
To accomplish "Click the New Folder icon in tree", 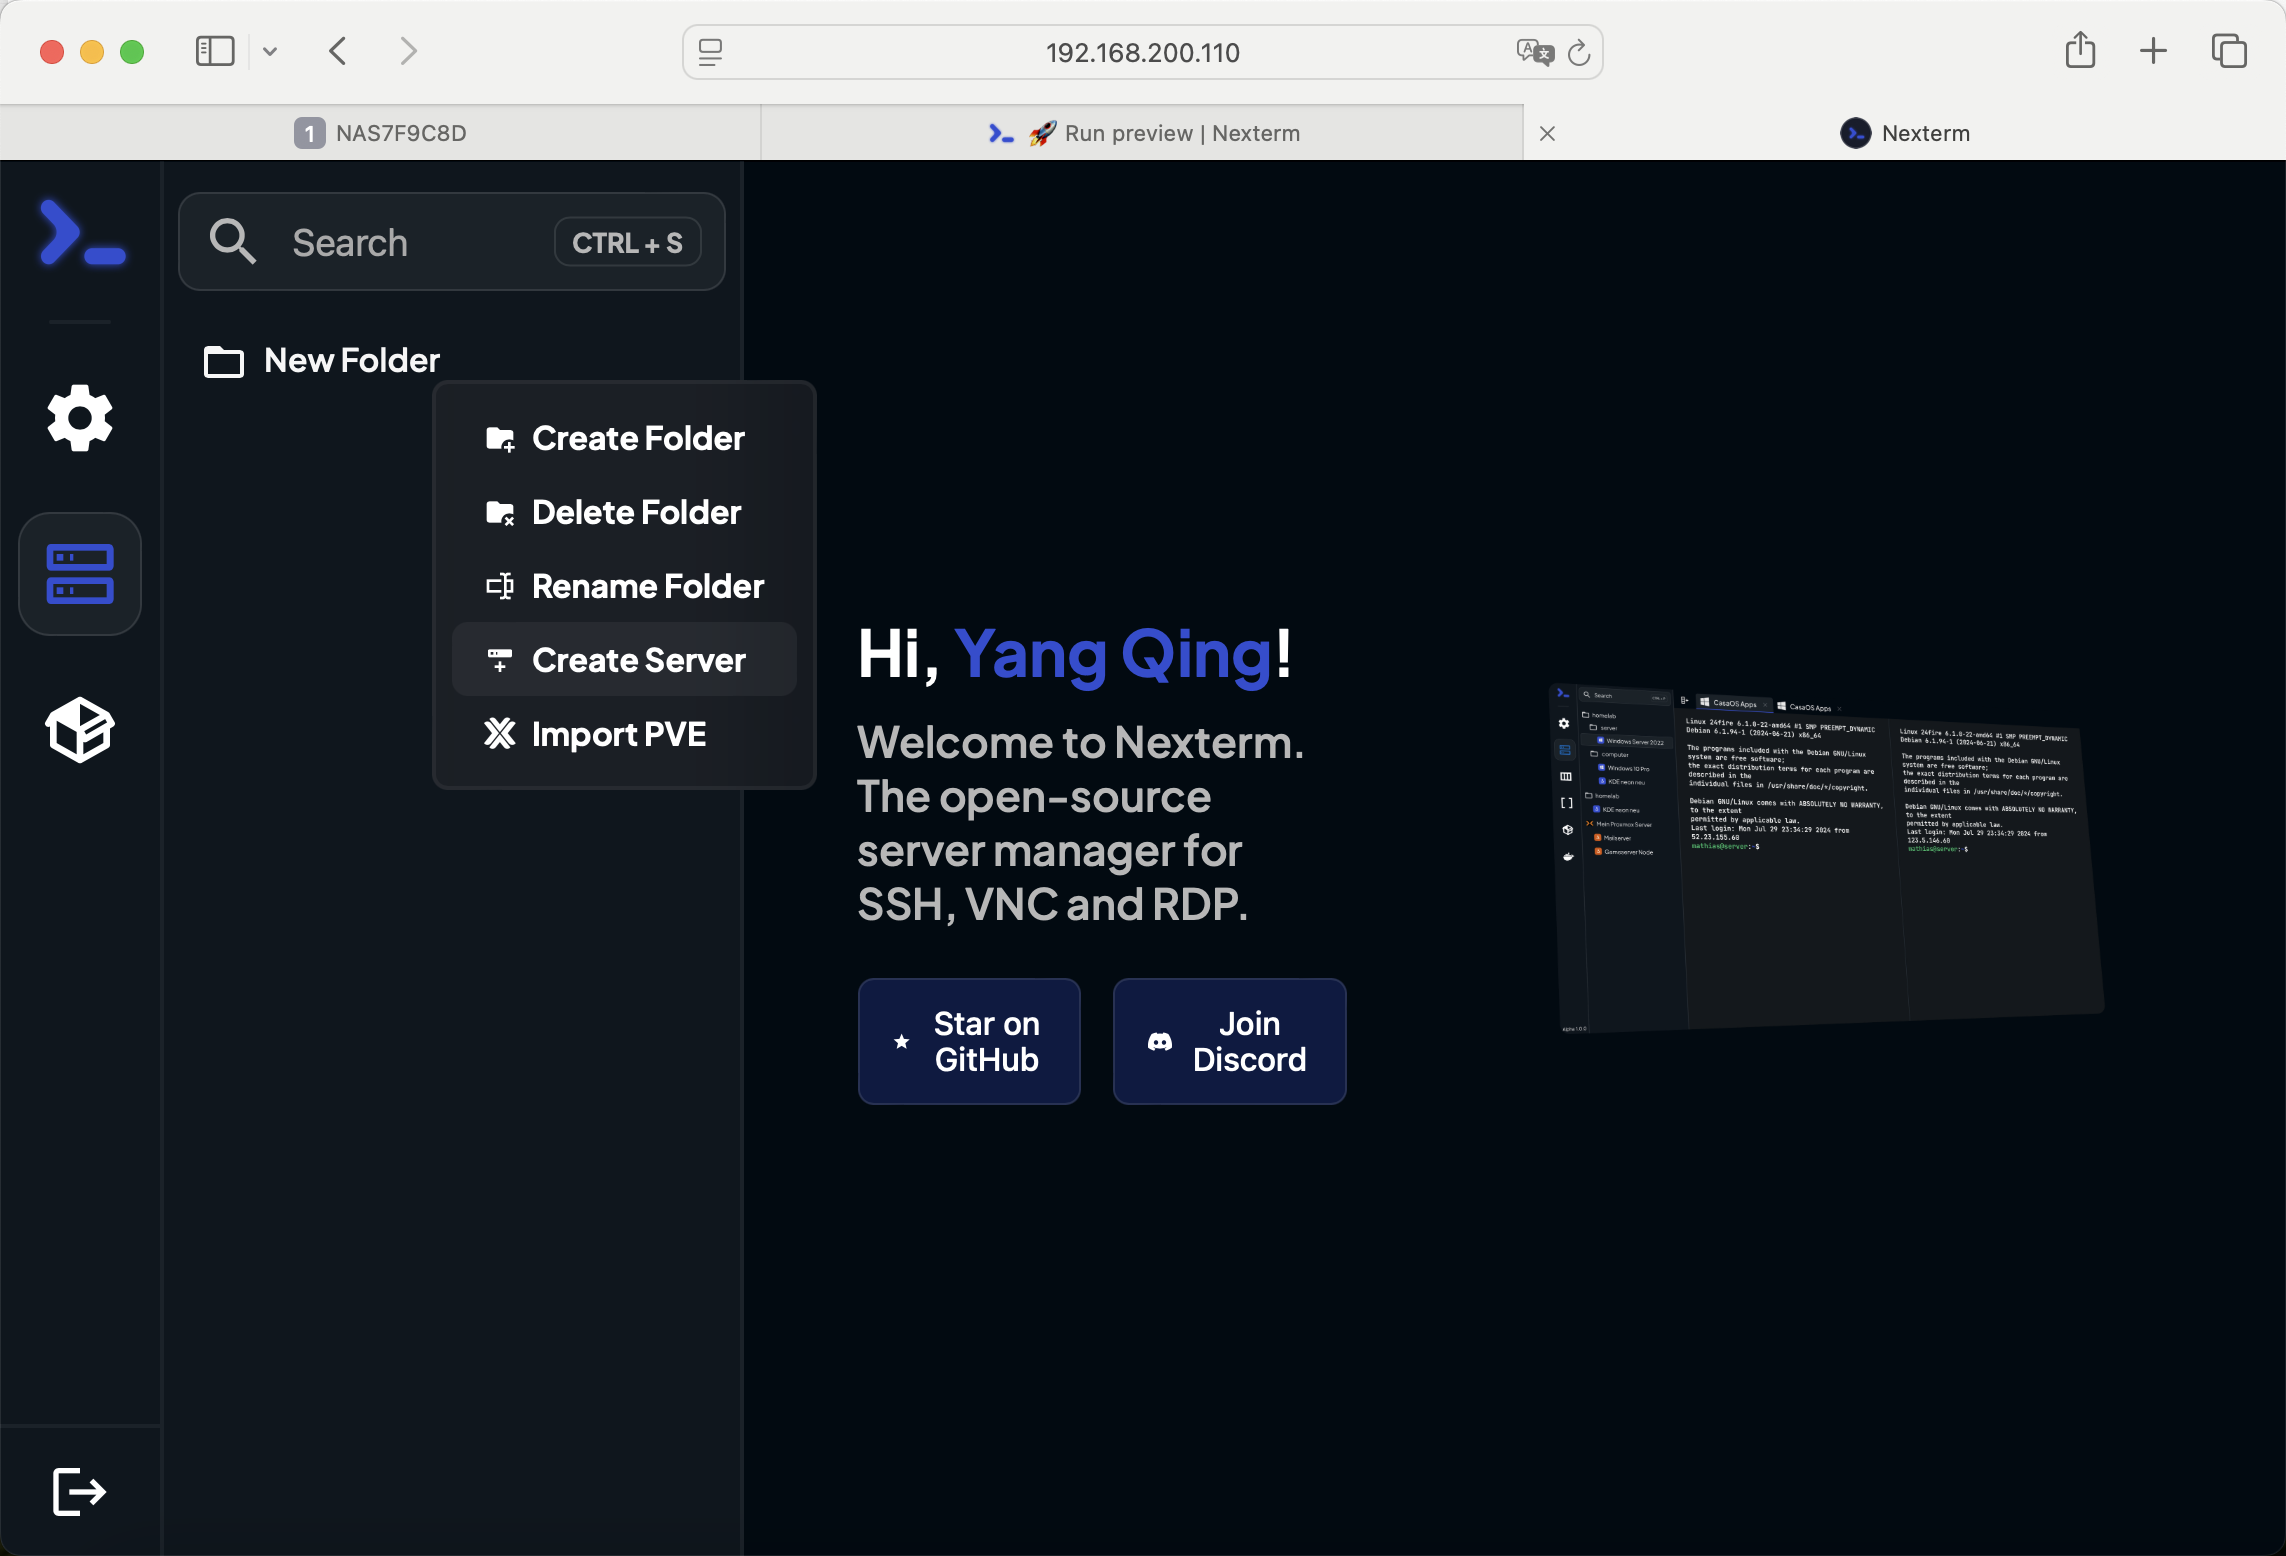I will tap(224, 361).
